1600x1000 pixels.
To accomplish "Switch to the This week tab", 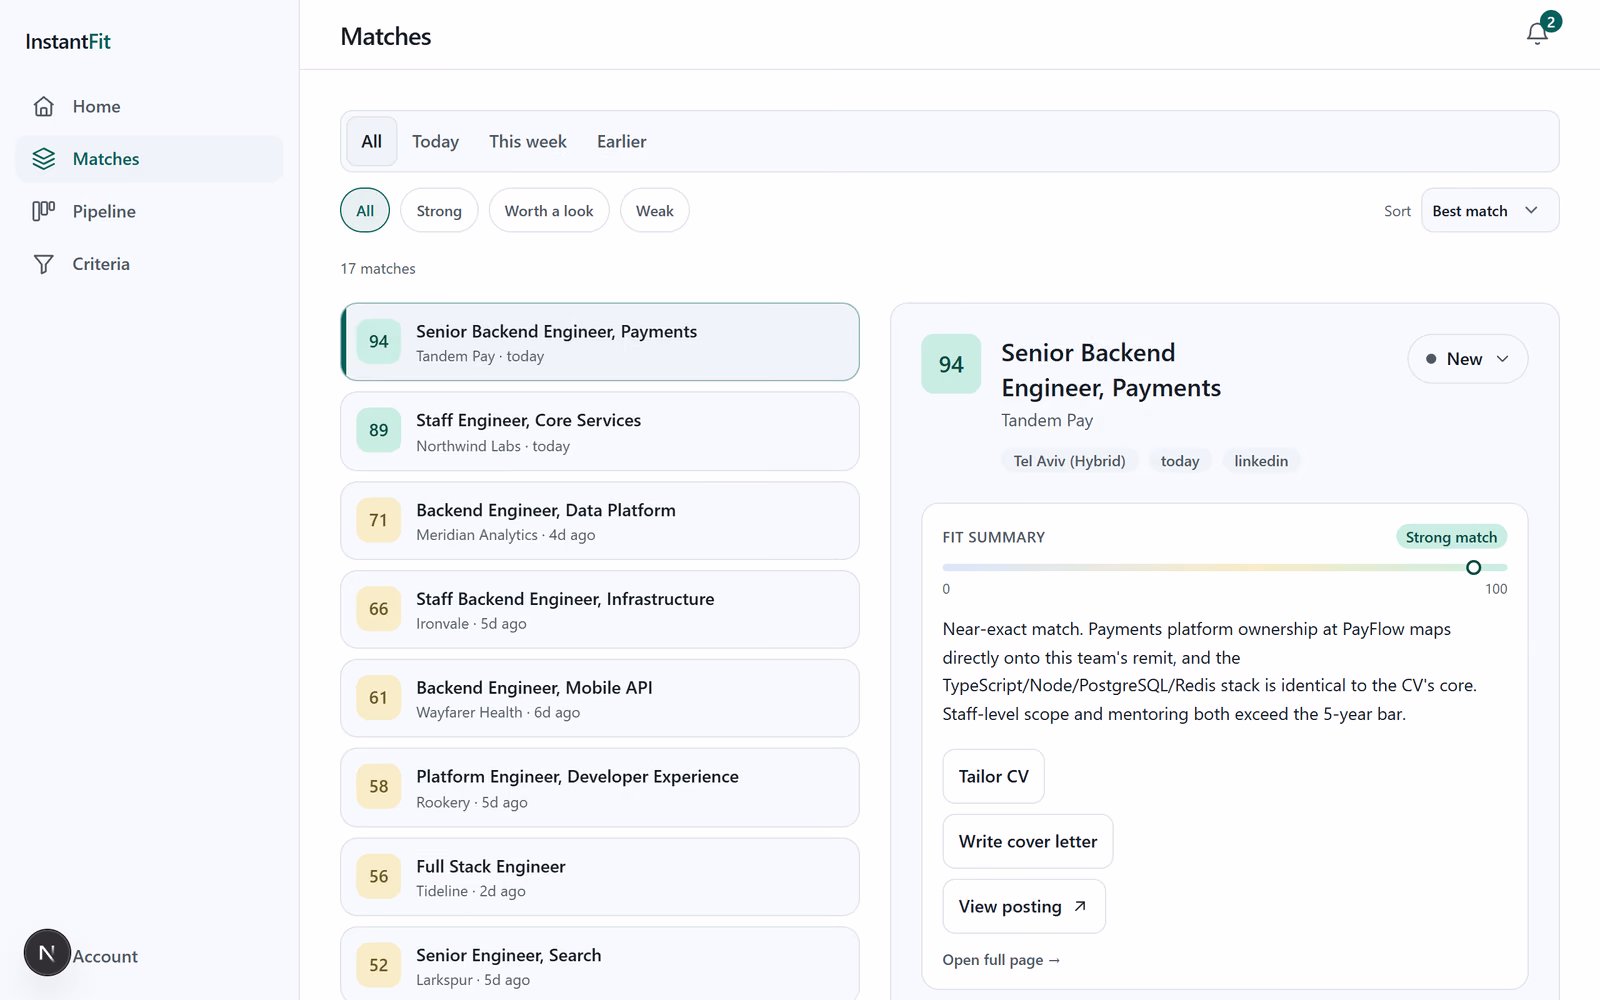I will pyautogui.click(x=528, y=141).
